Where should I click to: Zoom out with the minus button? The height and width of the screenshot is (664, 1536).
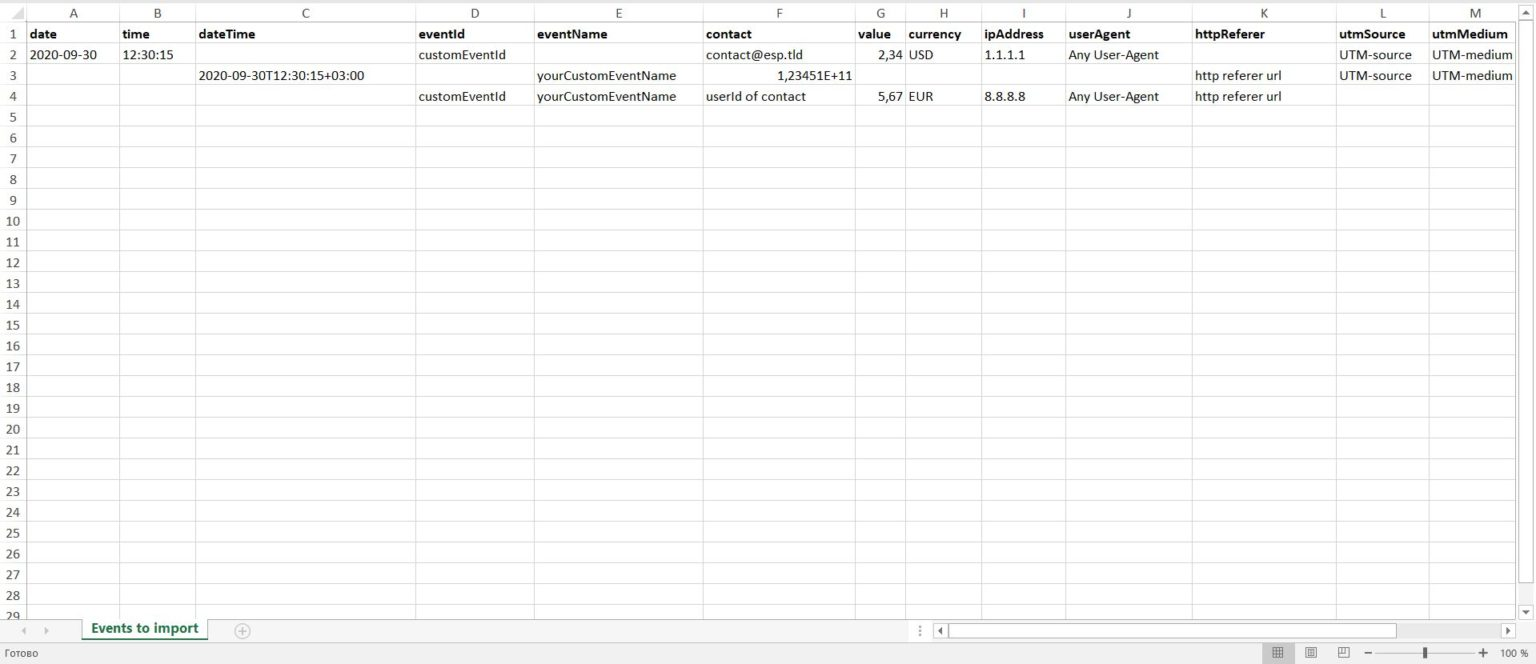click(x=1368, y=653)
